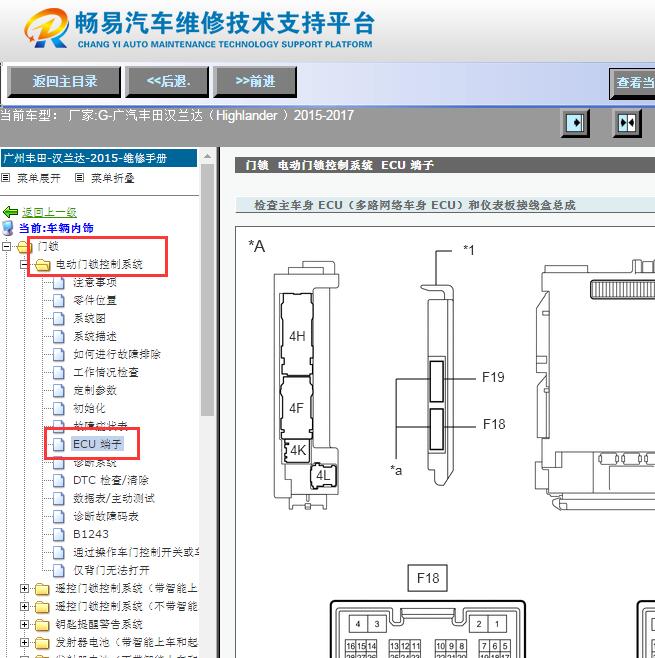
Task: Open the 注意事项 page
Action: pos(95,282)
